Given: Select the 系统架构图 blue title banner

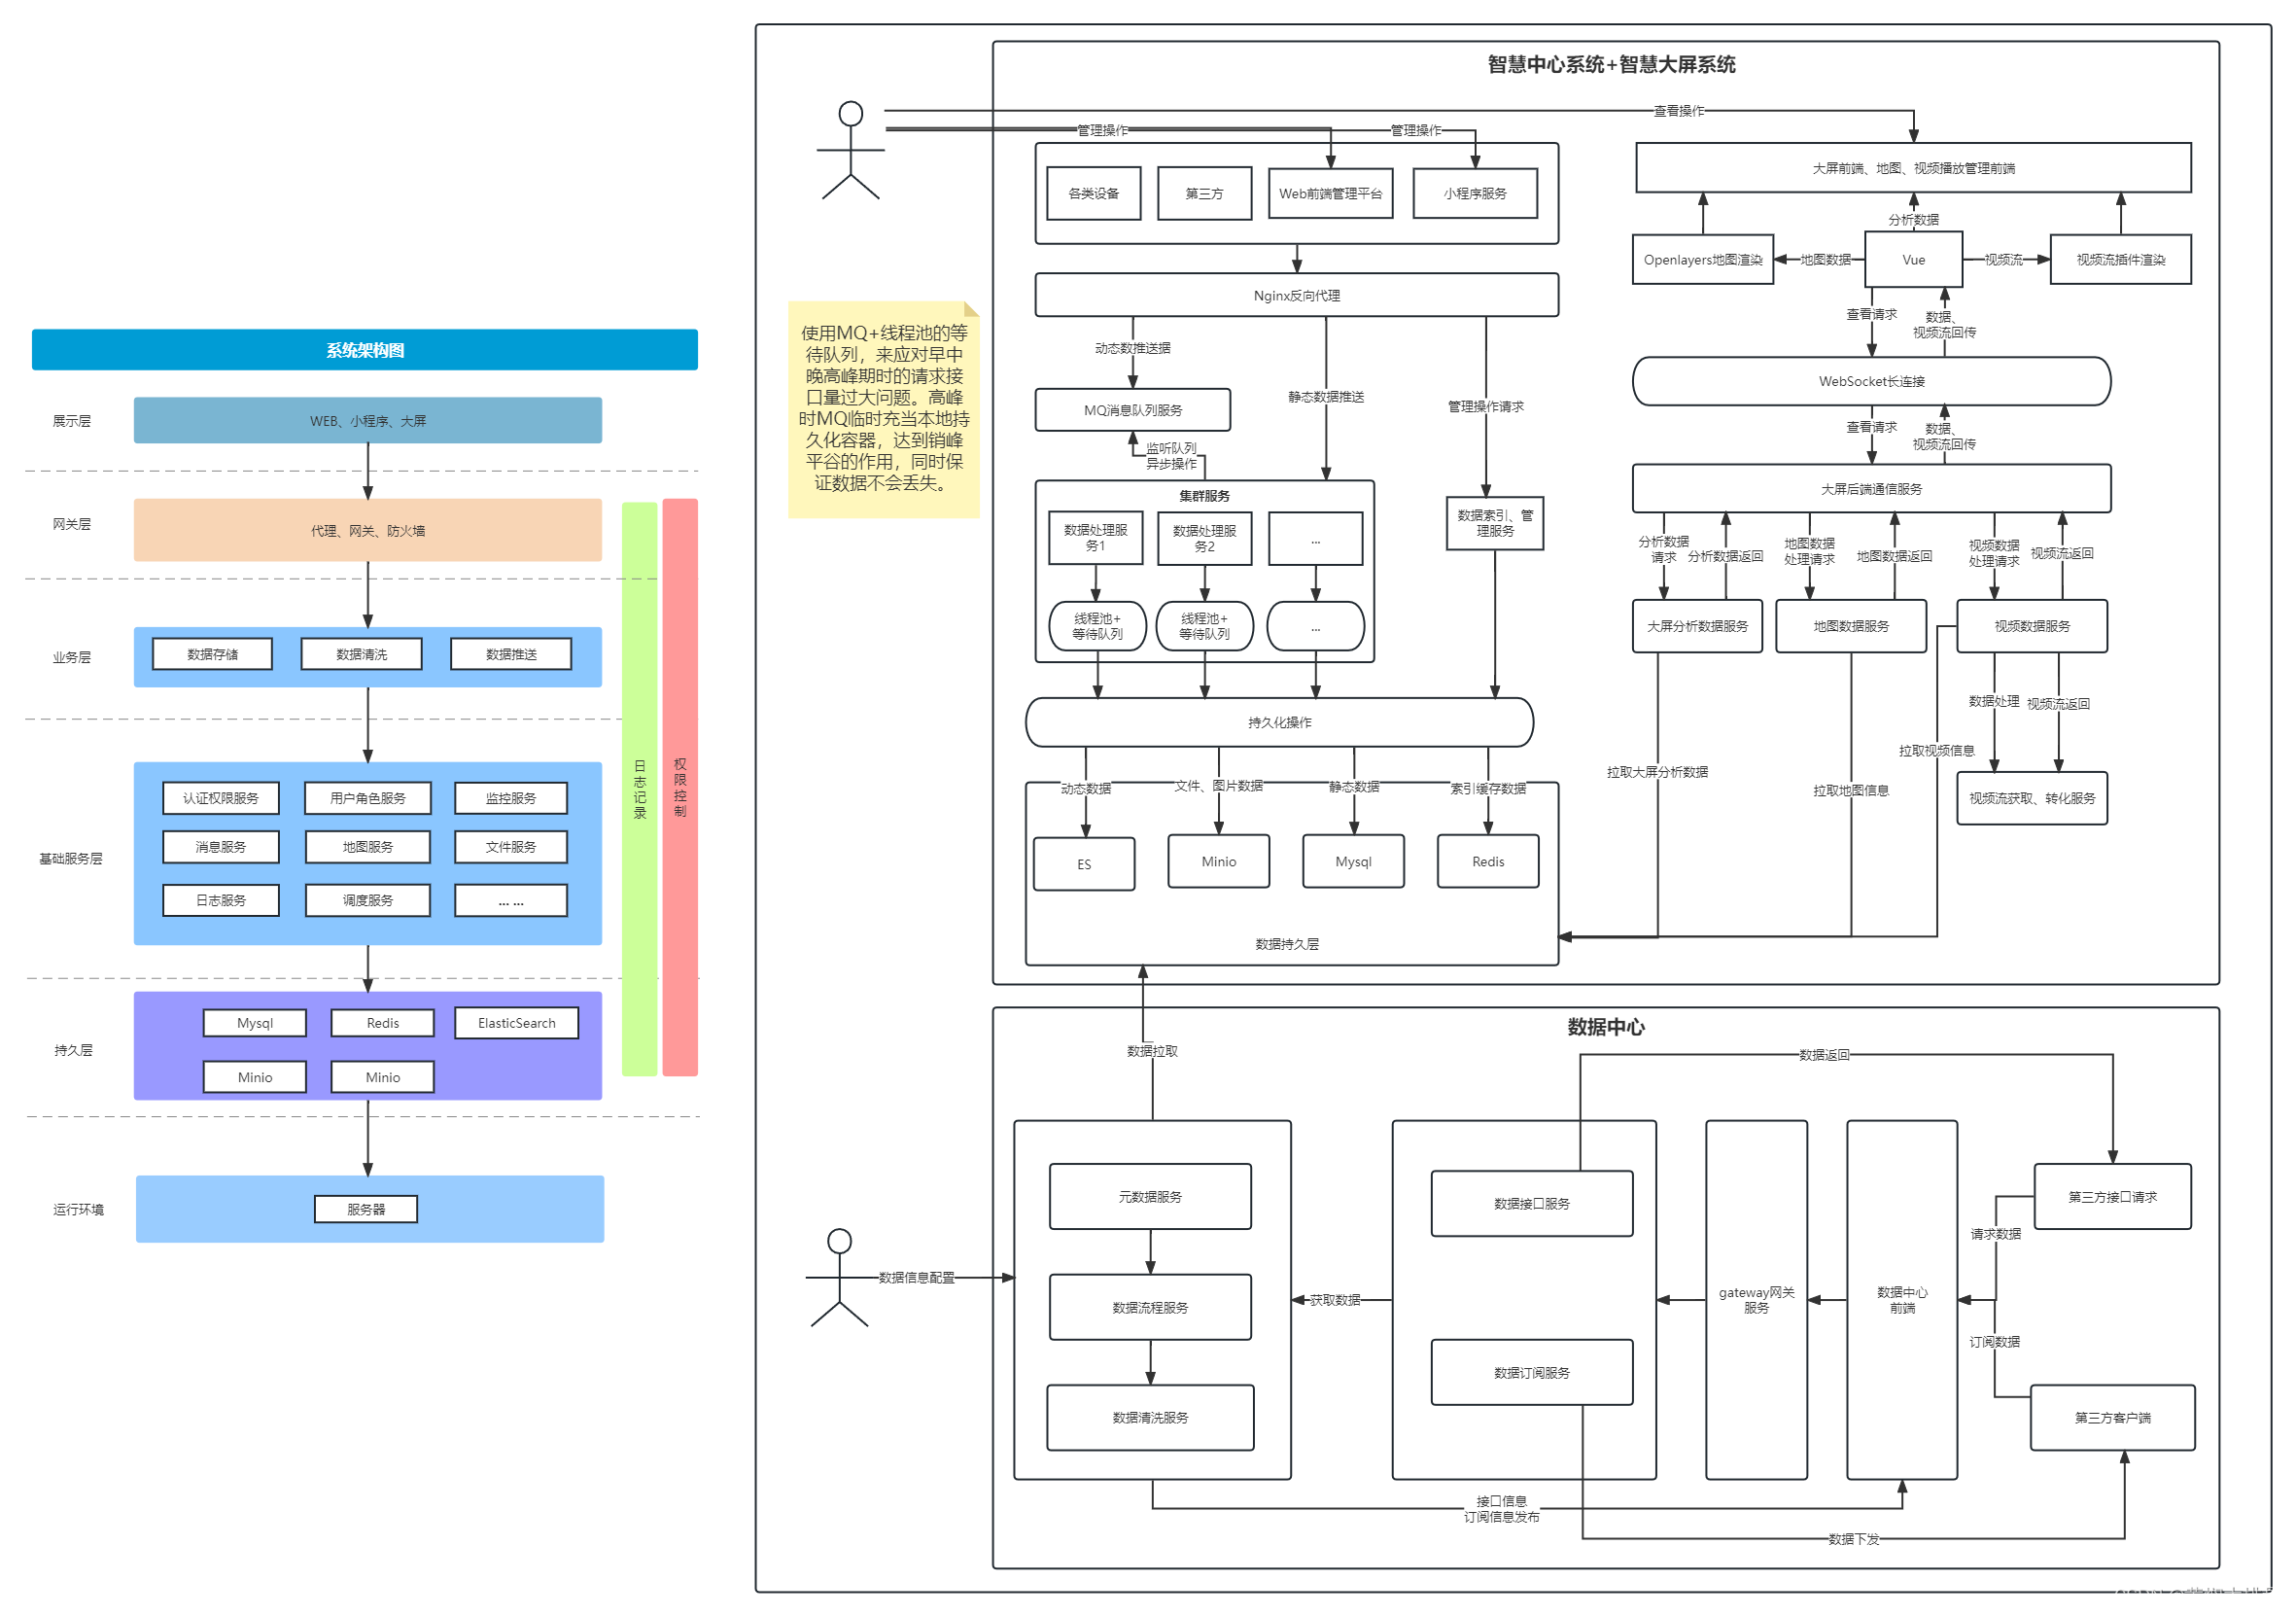Looking at the screenshot, I should click(365, 350).
